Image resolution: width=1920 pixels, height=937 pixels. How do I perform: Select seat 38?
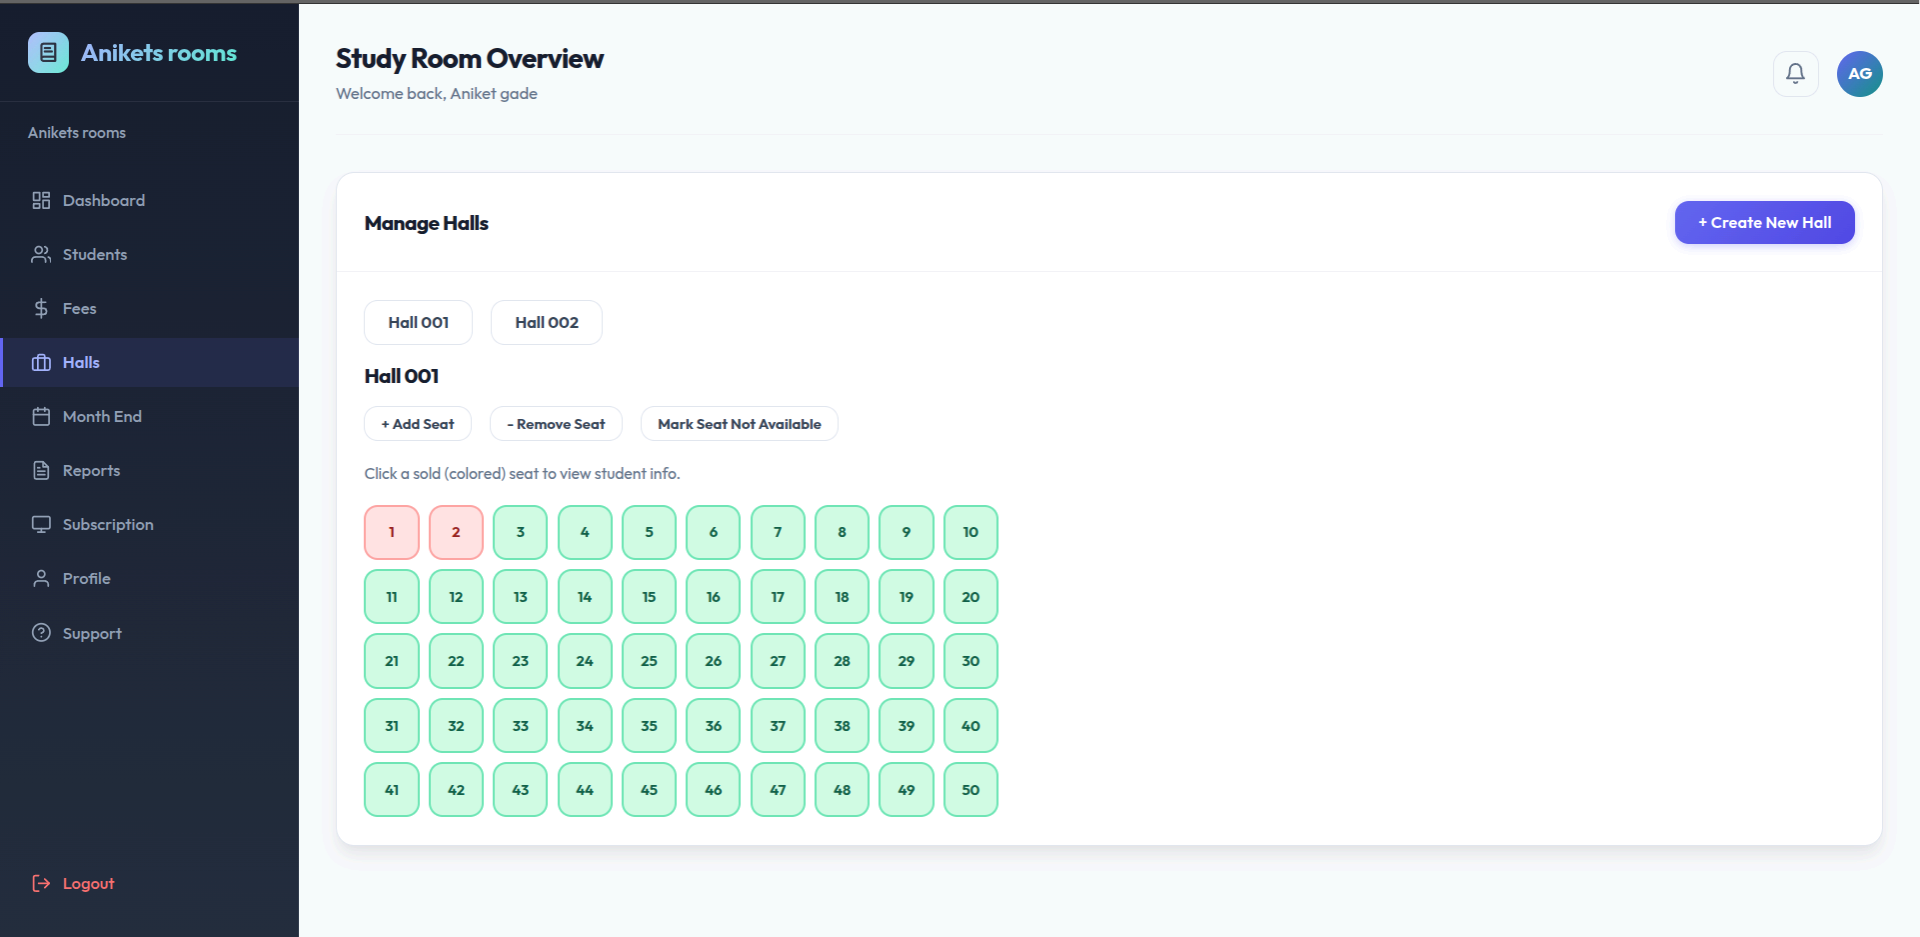click(842, 726)
